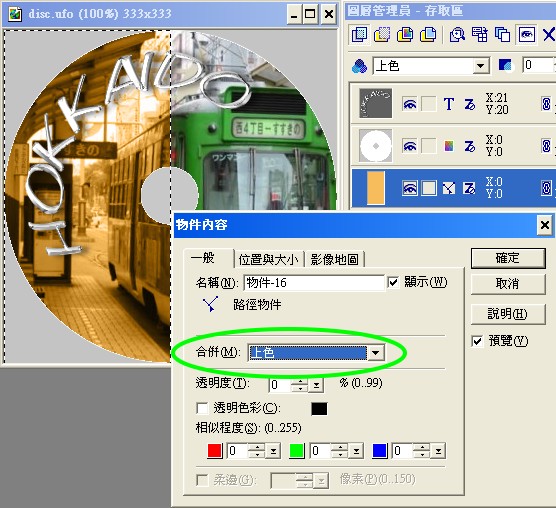Switch to the 影像地圖 tab
Viewport: 556px width, 508px height.
[x=334, y=259]
